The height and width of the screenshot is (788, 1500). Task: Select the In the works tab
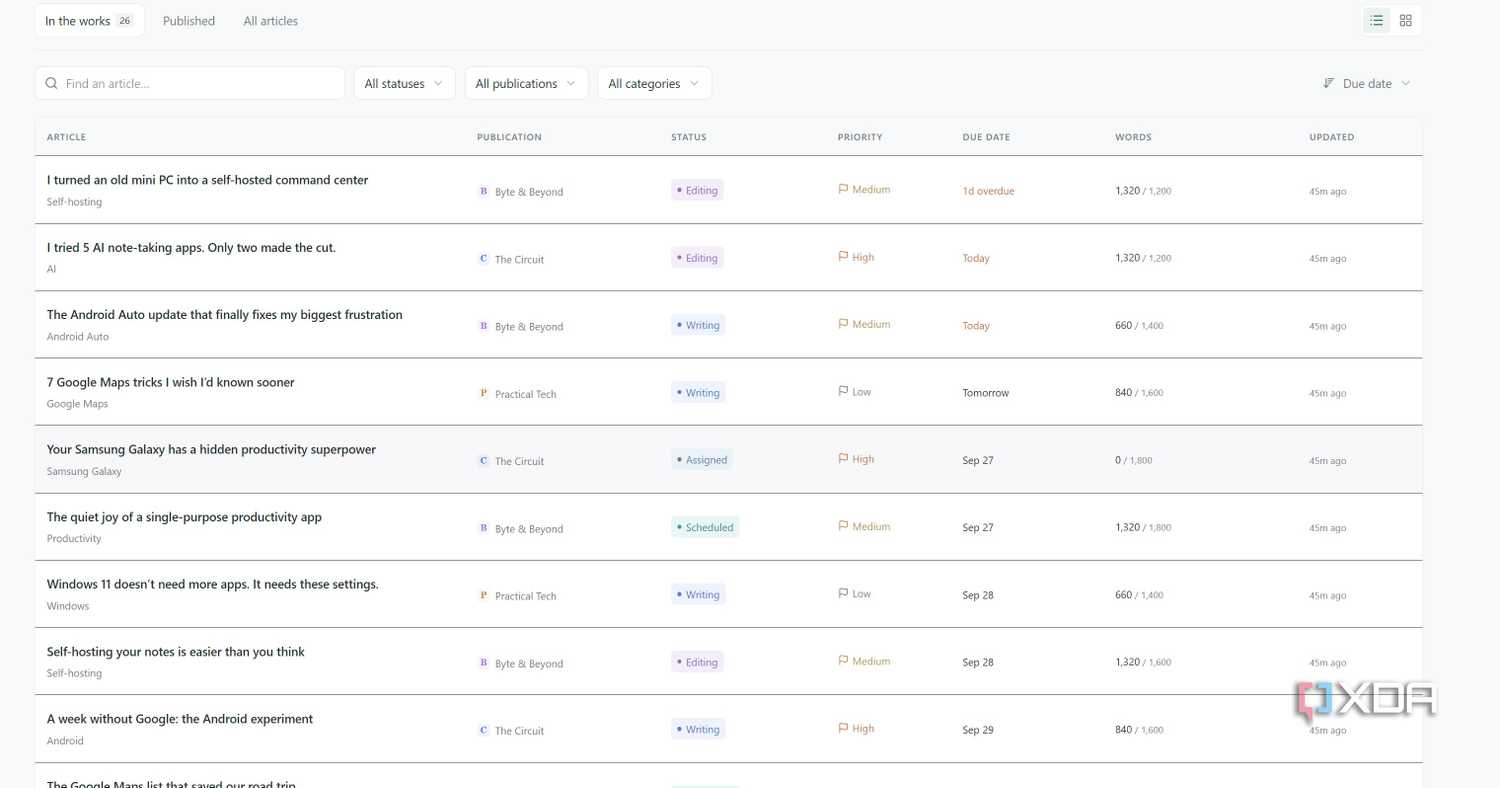(x=89, y=21)
